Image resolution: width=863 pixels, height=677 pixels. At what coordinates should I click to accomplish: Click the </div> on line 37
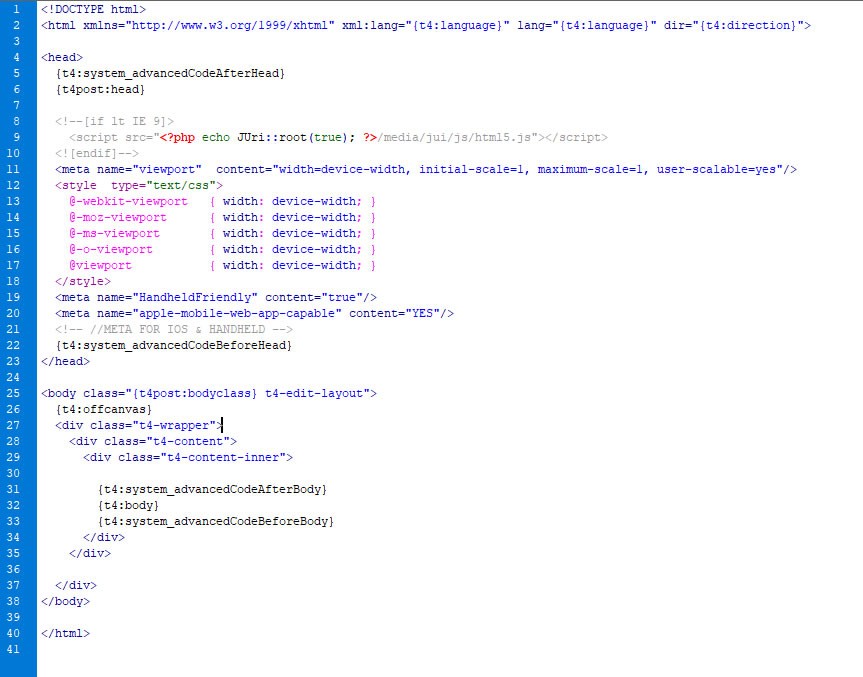(x=76, y=585)
